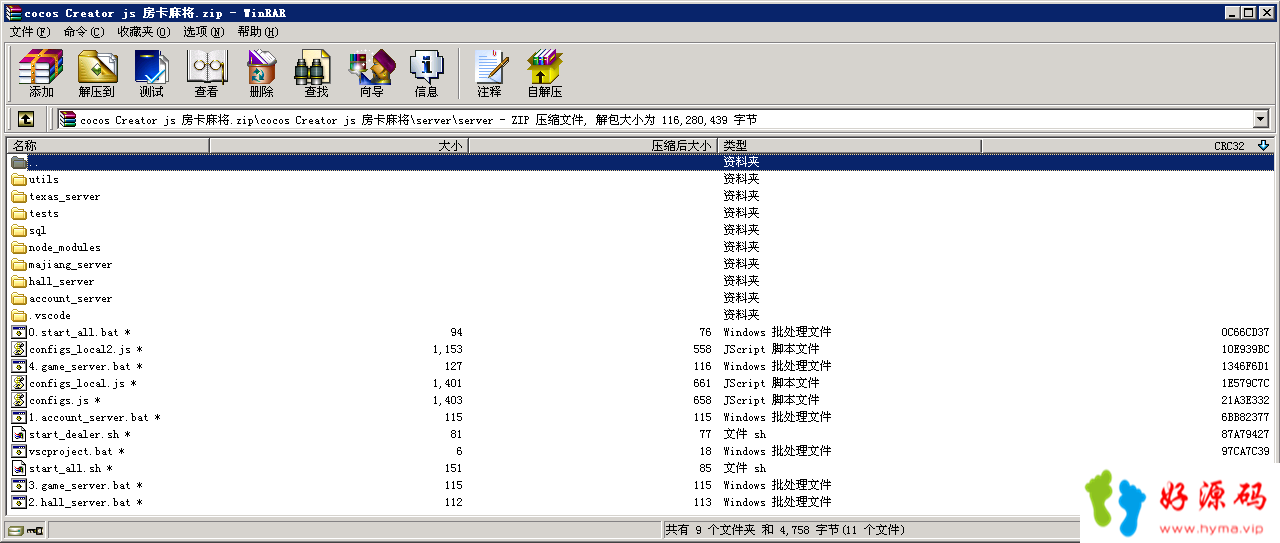Screen dimensions: 1280x543
Task: Click status bar folder and byte summary
Action: click(x=785, y=530)
